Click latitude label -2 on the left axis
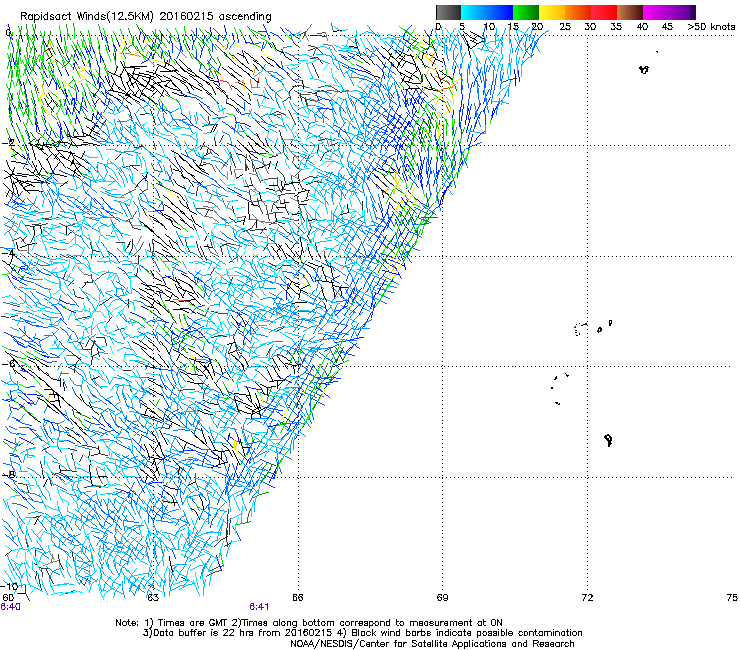The height and width of the screenshot is (650, 740). click(x=9, y=142)
